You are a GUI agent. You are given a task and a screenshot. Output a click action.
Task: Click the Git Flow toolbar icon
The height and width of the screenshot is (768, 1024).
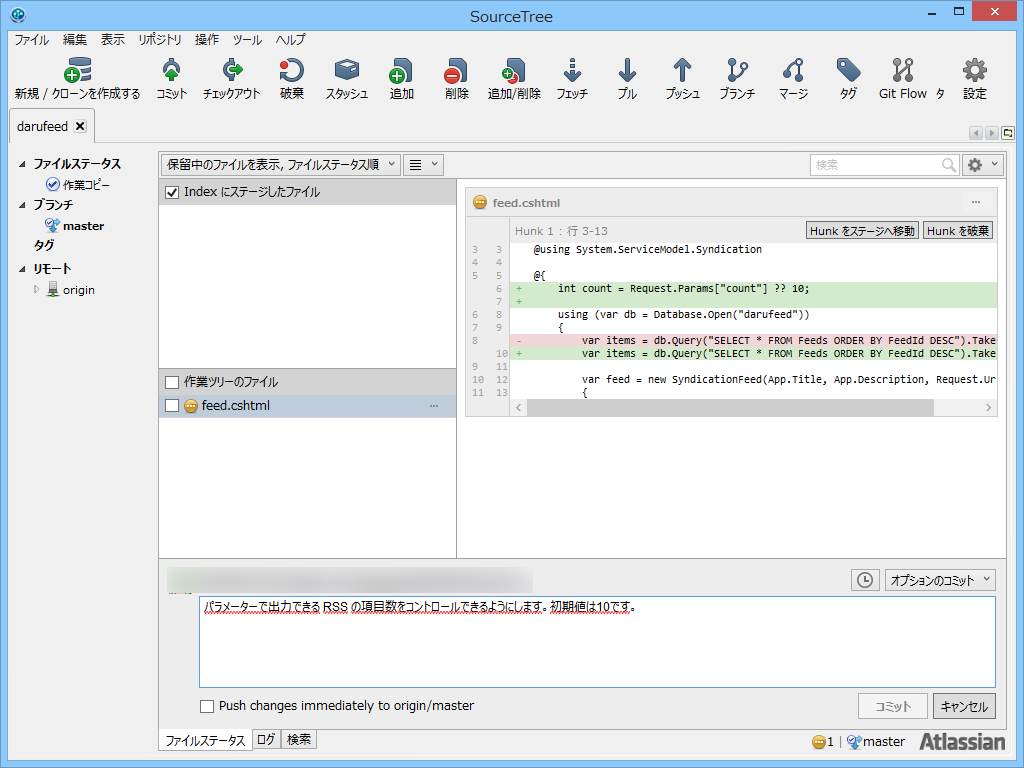[x=903, y=71]
